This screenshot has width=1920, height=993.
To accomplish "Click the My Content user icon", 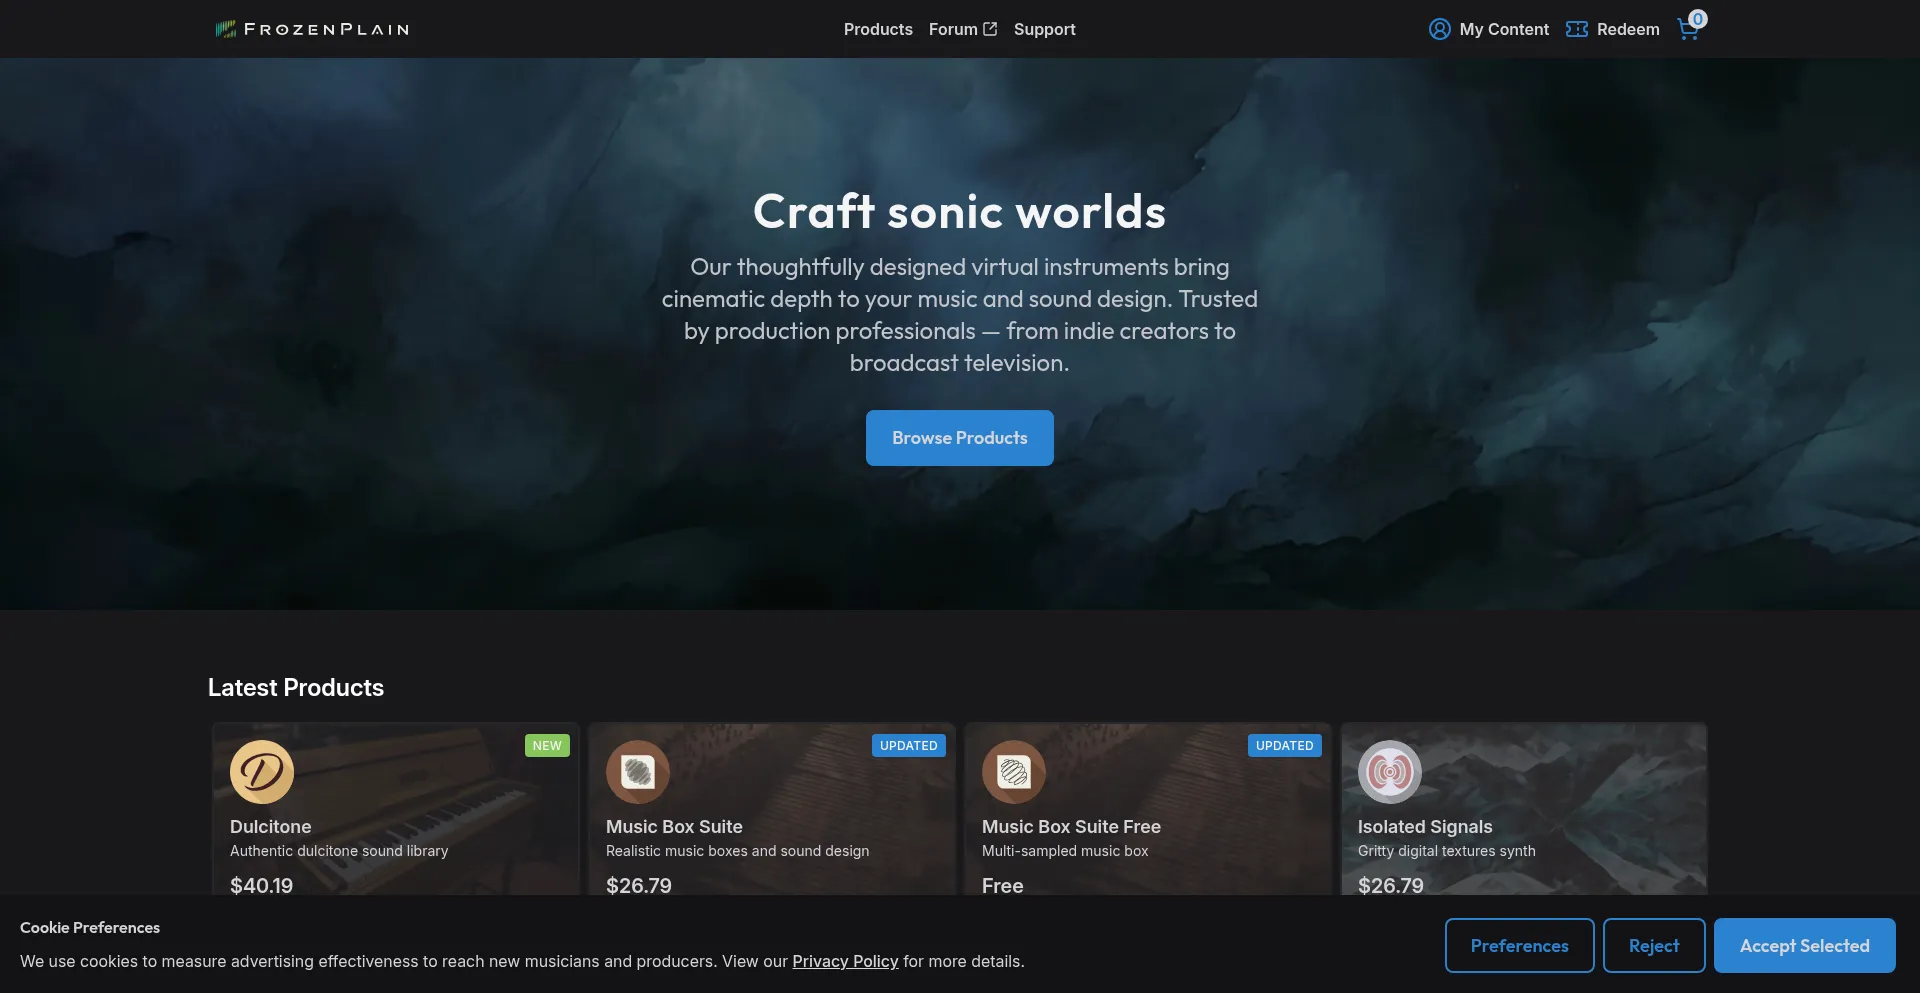I will [x=1439, y=29].
